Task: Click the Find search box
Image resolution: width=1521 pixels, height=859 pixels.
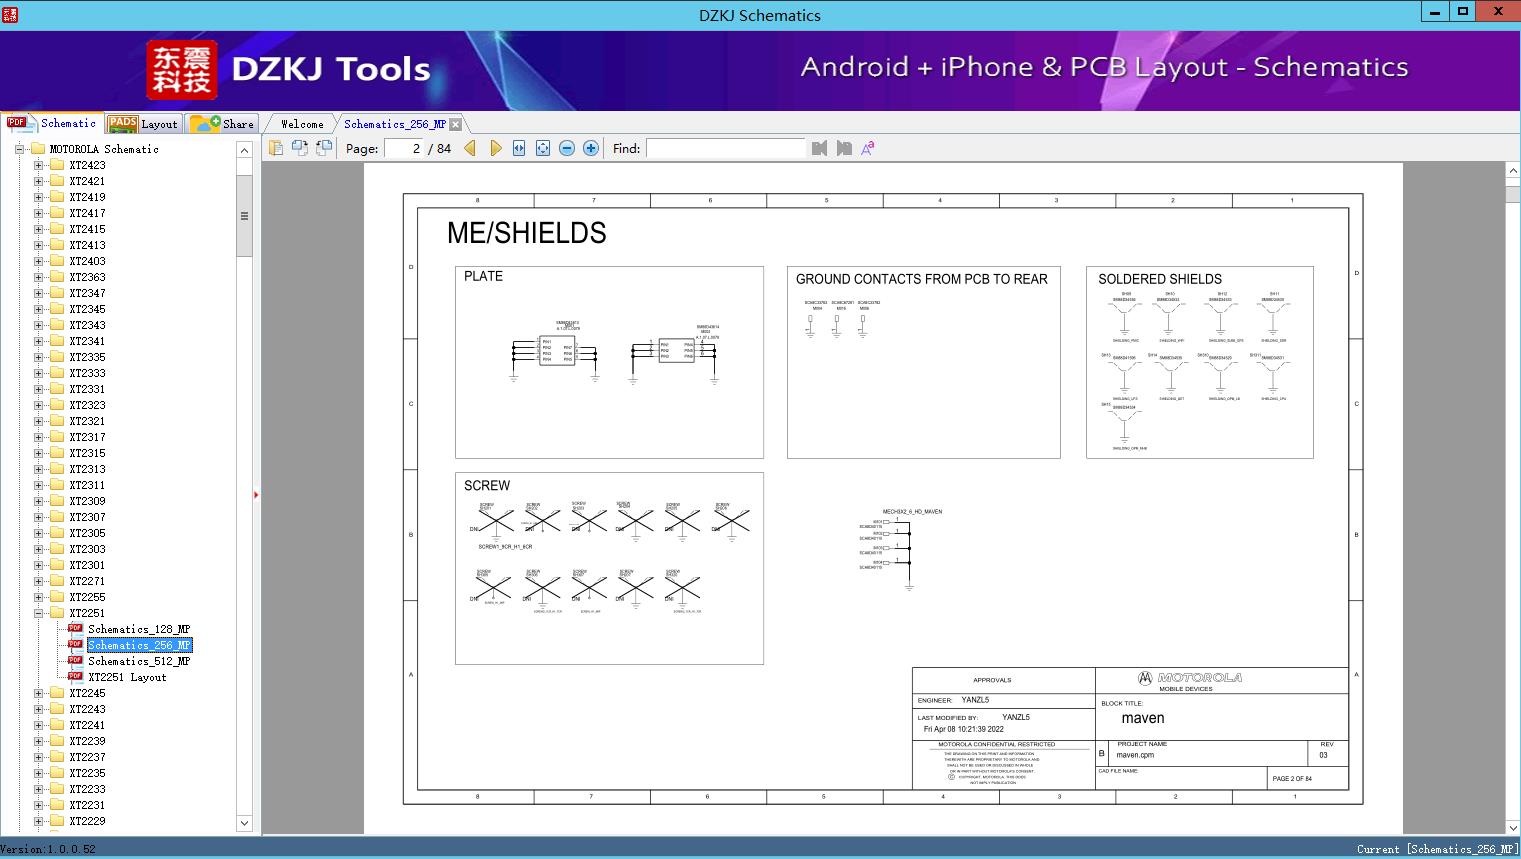Action: point(725,148)
